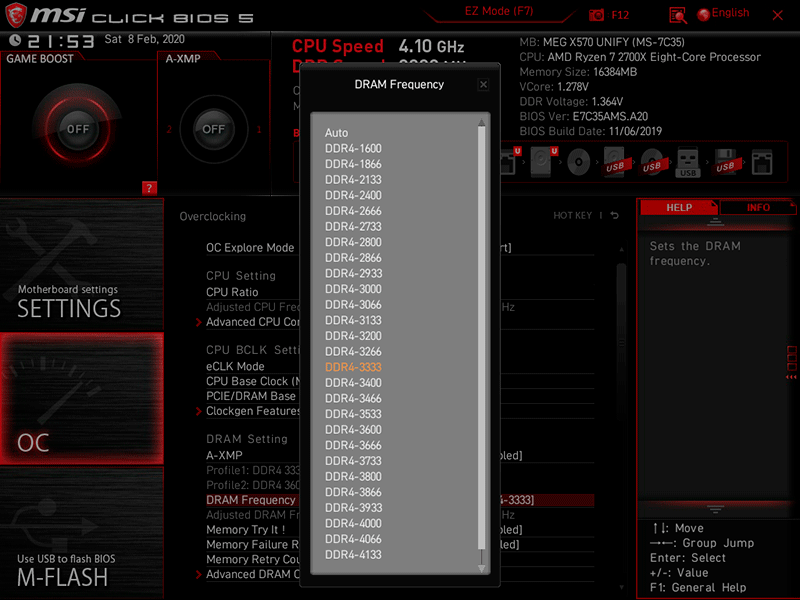Switch to the INFO tab

[x=758, y=208]
